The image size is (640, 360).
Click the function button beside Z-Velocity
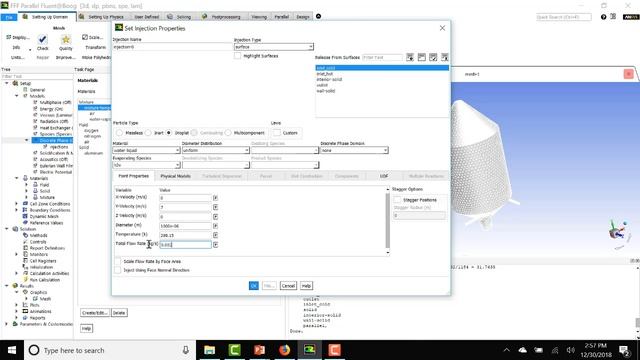tap(216, 217)
